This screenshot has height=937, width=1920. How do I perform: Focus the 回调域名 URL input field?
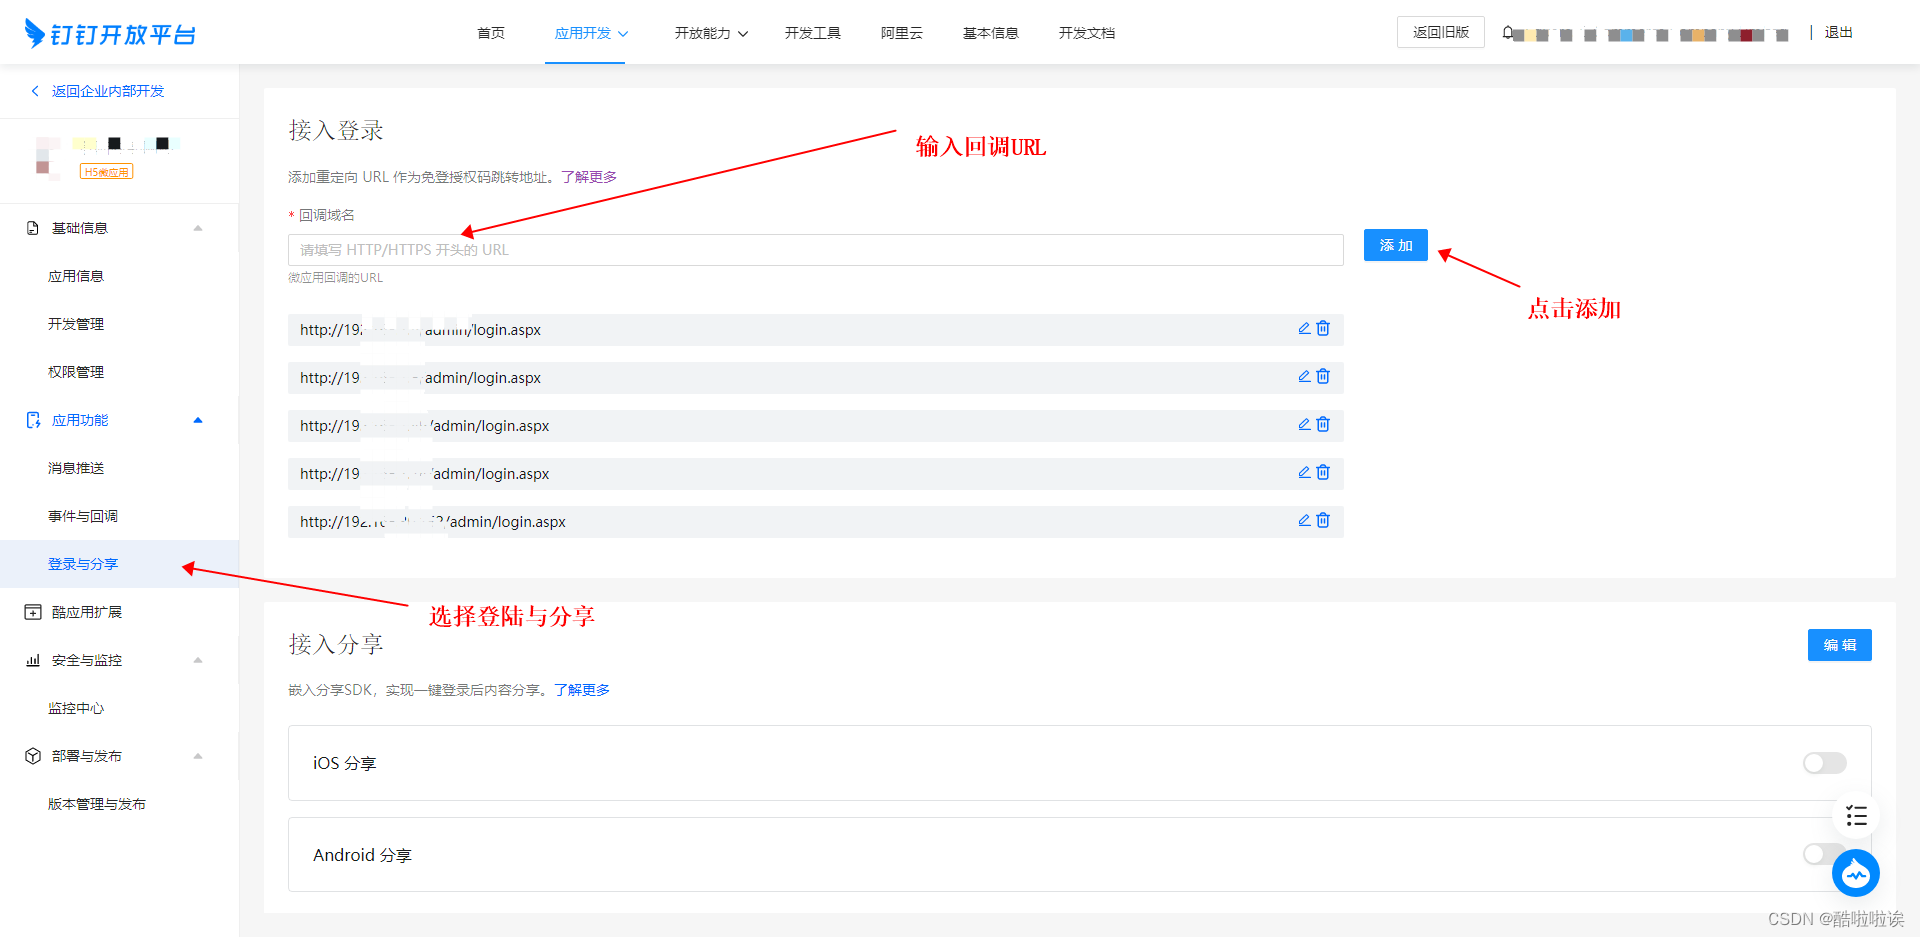[816, 250]
